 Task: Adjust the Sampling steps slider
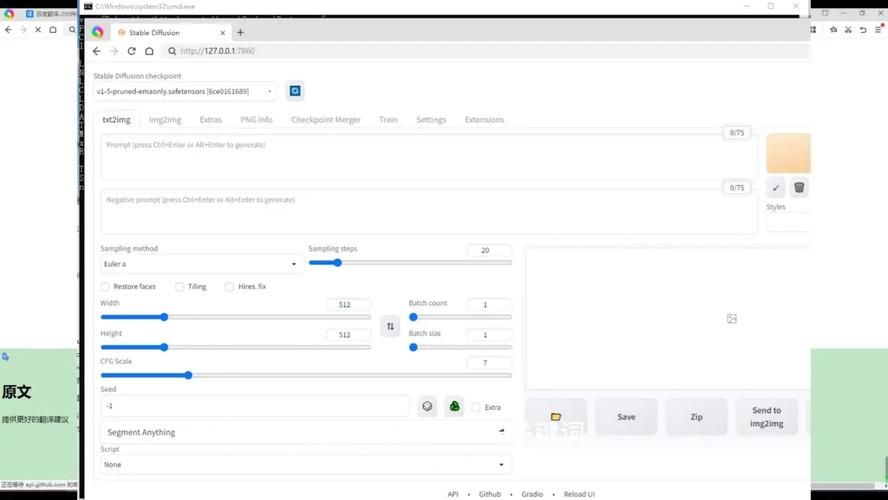(410, 263)
